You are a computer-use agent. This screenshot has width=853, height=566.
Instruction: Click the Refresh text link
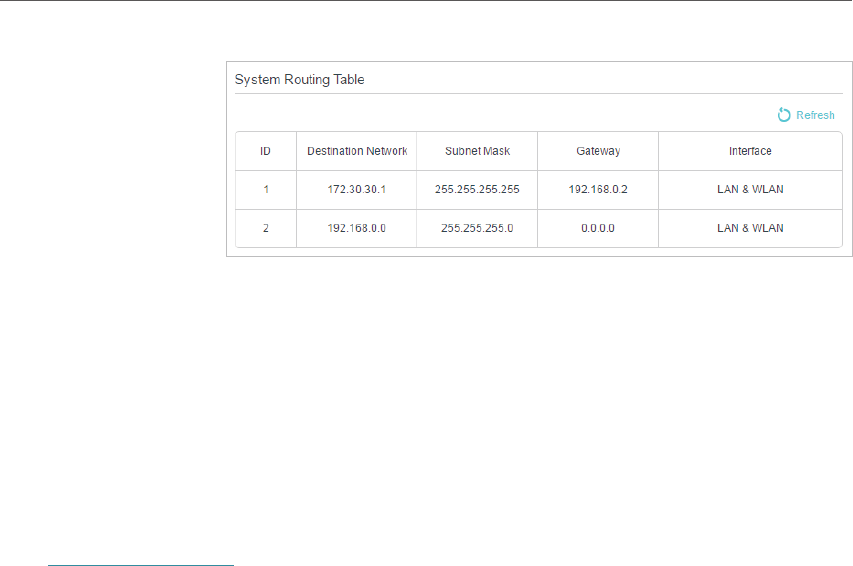[x=815, y=115]
